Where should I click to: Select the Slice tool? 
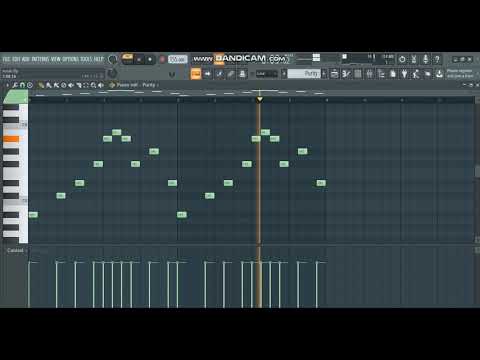coord(79,85)
